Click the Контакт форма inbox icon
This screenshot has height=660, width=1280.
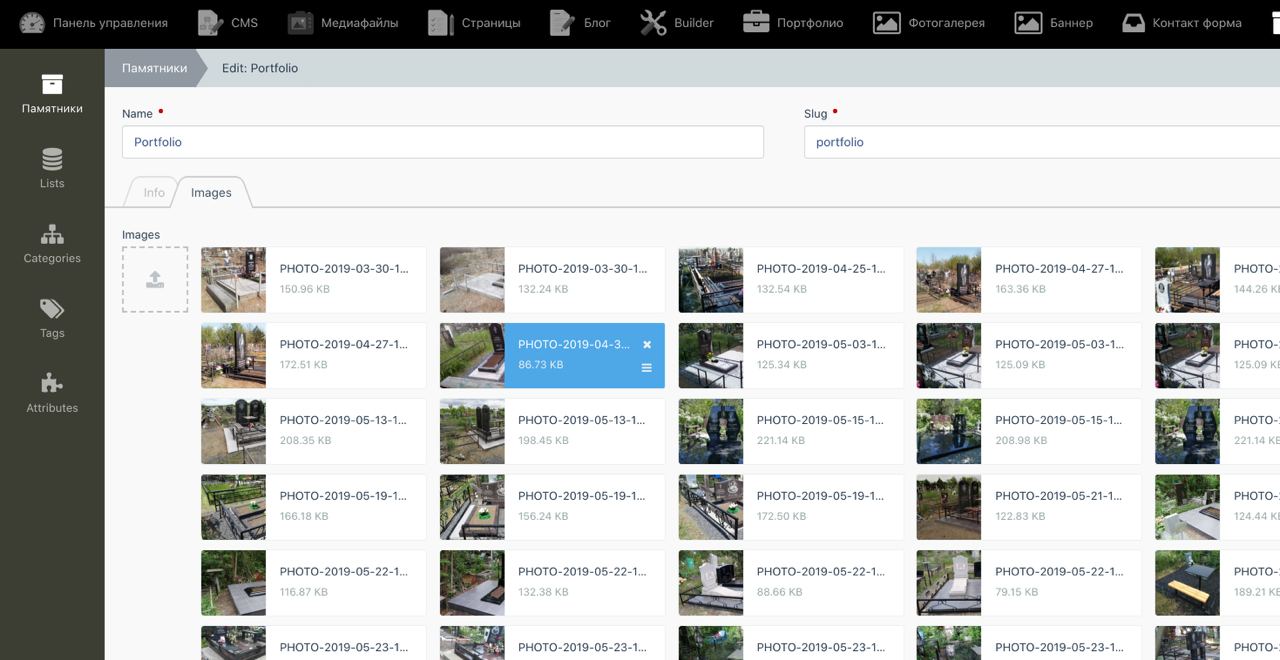coord(1133,23)
